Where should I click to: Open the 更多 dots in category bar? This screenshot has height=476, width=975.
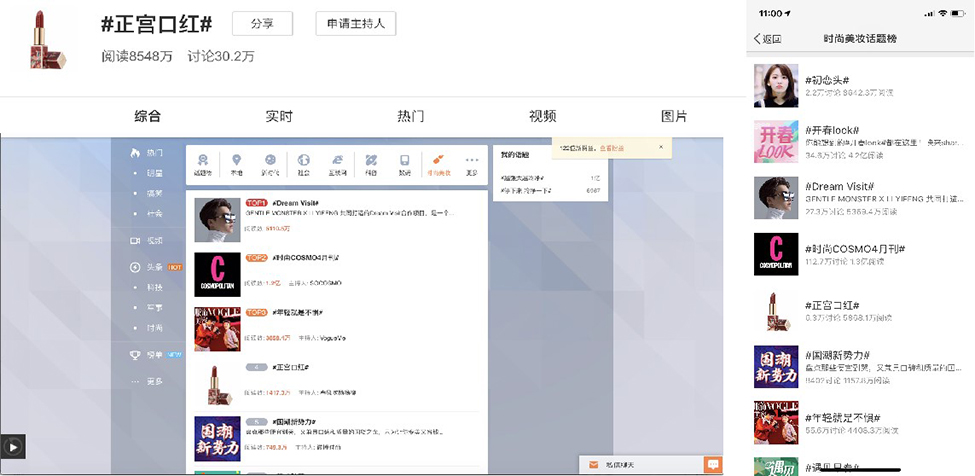(472, 160)
